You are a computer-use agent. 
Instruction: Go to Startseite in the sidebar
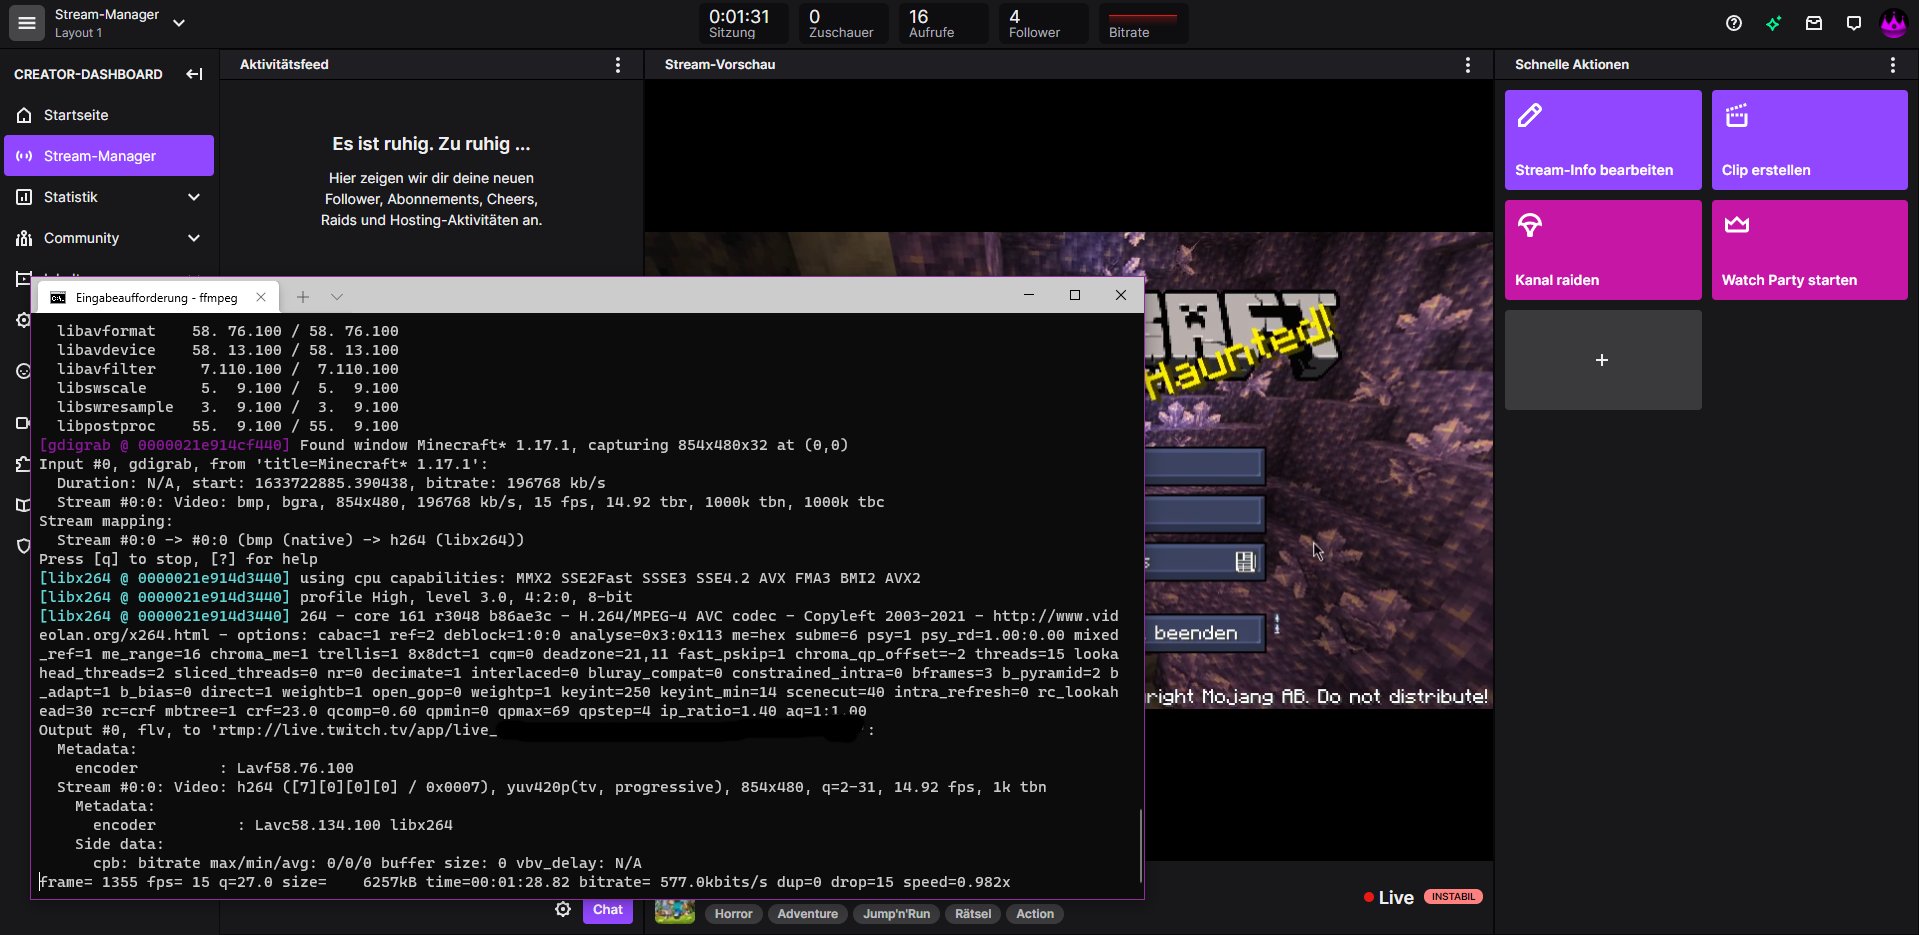click(109, 115)
